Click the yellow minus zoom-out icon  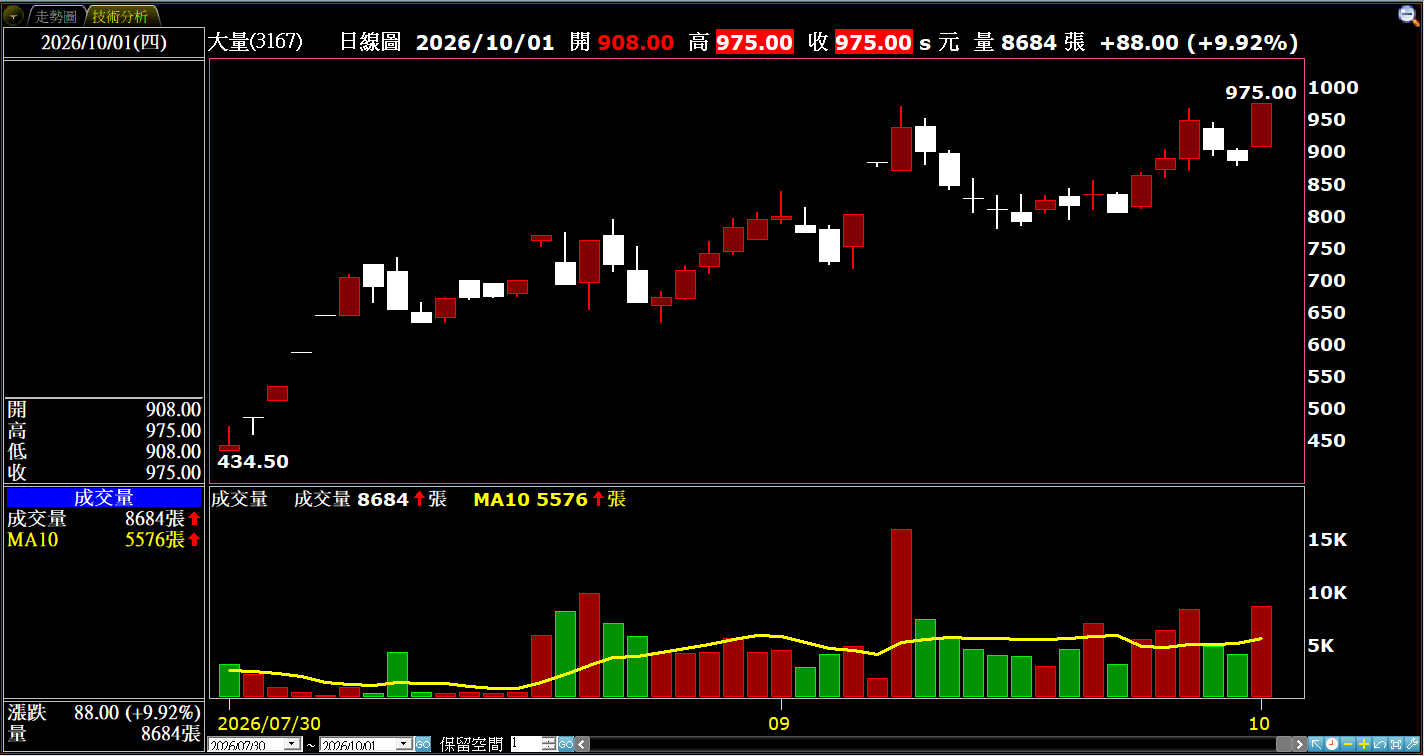click(x=1348, y=744)
